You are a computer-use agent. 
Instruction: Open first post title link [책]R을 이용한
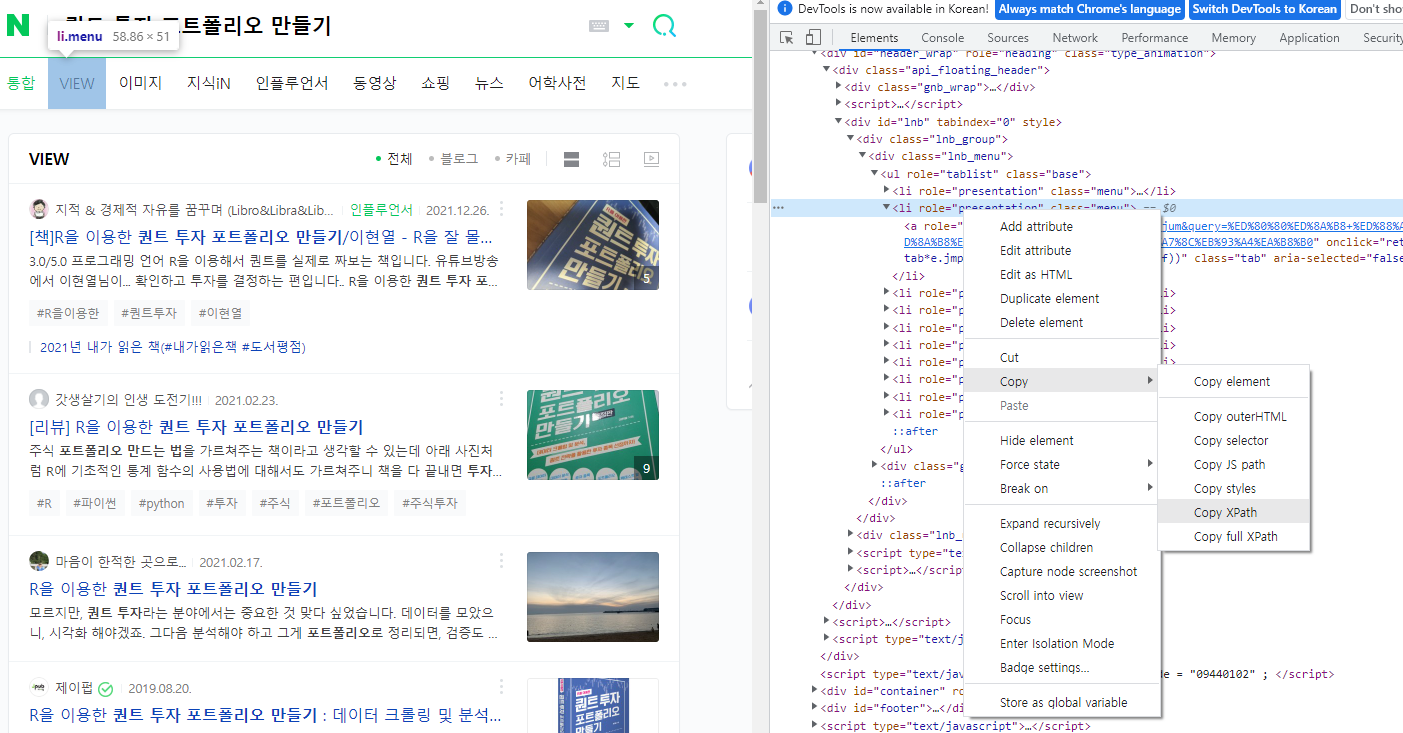tap(260, 238)
